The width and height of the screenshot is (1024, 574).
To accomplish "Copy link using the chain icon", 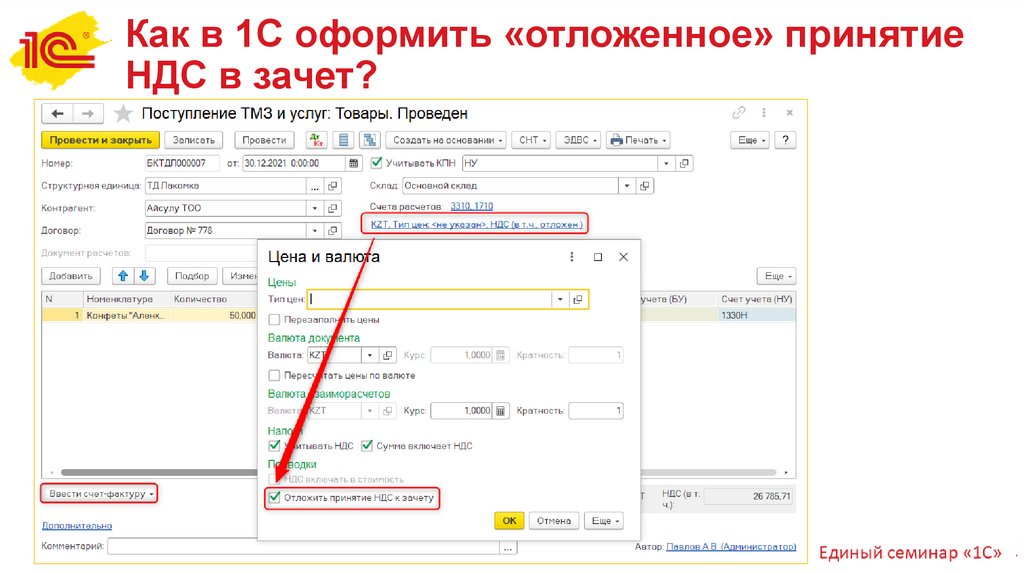I will point(739,112).
